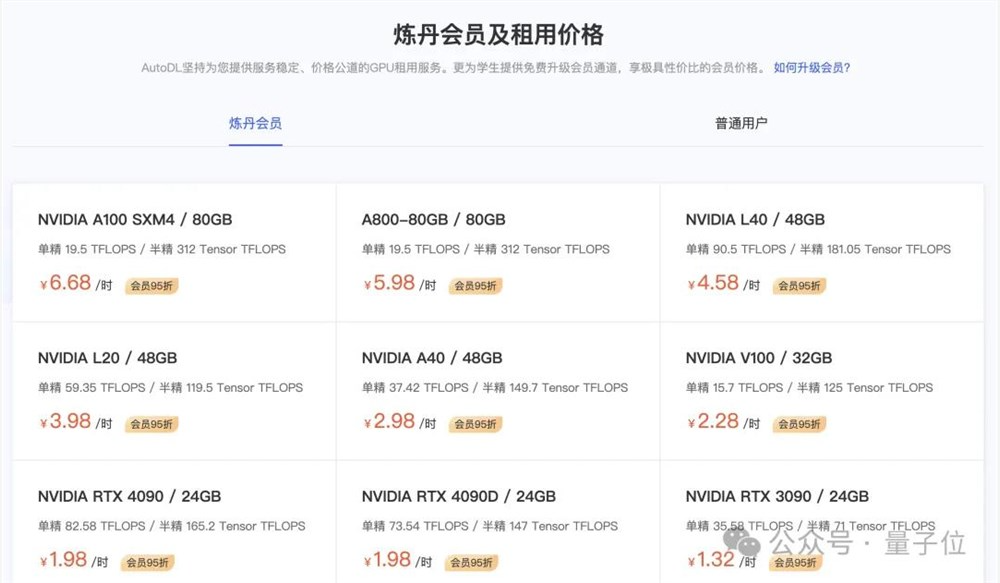Click the ¥2.98 price on the A40 card

click(x=389, y=421)
